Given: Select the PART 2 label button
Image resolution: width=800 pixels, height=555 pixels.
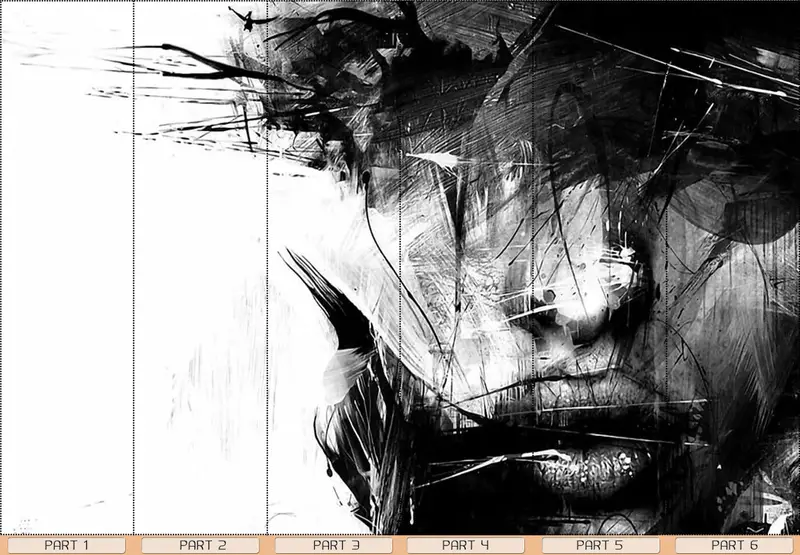Looking at the screenshot, I should (x=201, y=545).
